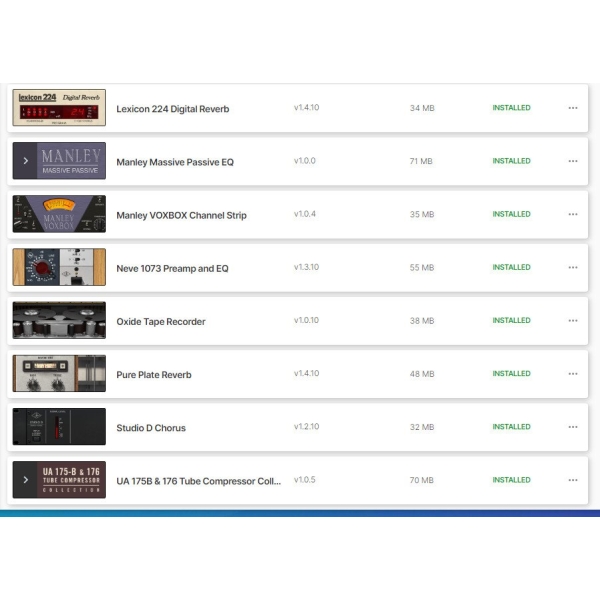This screenshot has width=600, height=600.
Task: Open more options for Manley Massive Passive EQ
Action: (572, 161)
